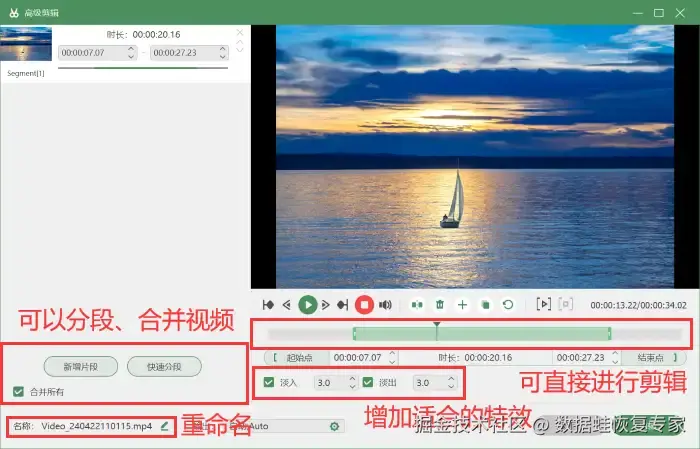Decrease Segment[1] end time in list
This screenshot has height=449, width=700.
click(223, 56)
